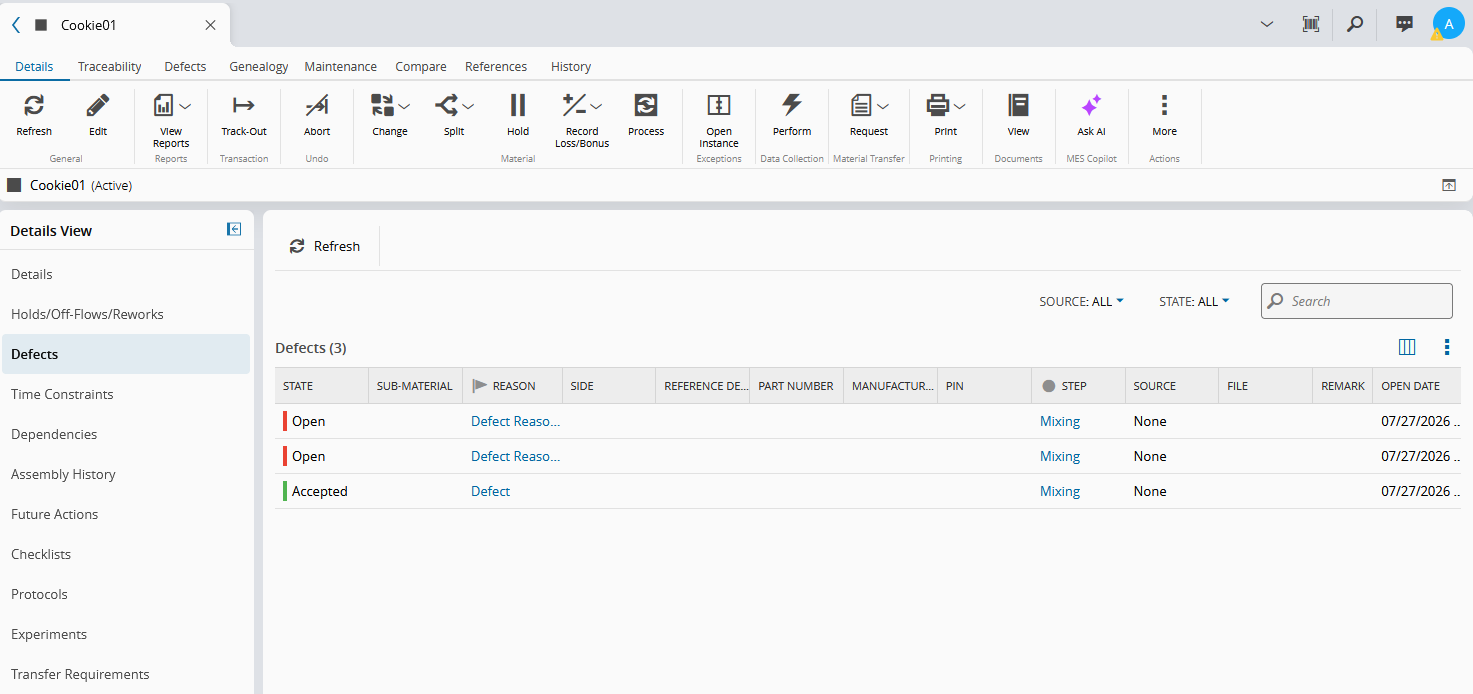The image size is (1473, 694).
Task: Switch to the References tab
Action: 496,66
